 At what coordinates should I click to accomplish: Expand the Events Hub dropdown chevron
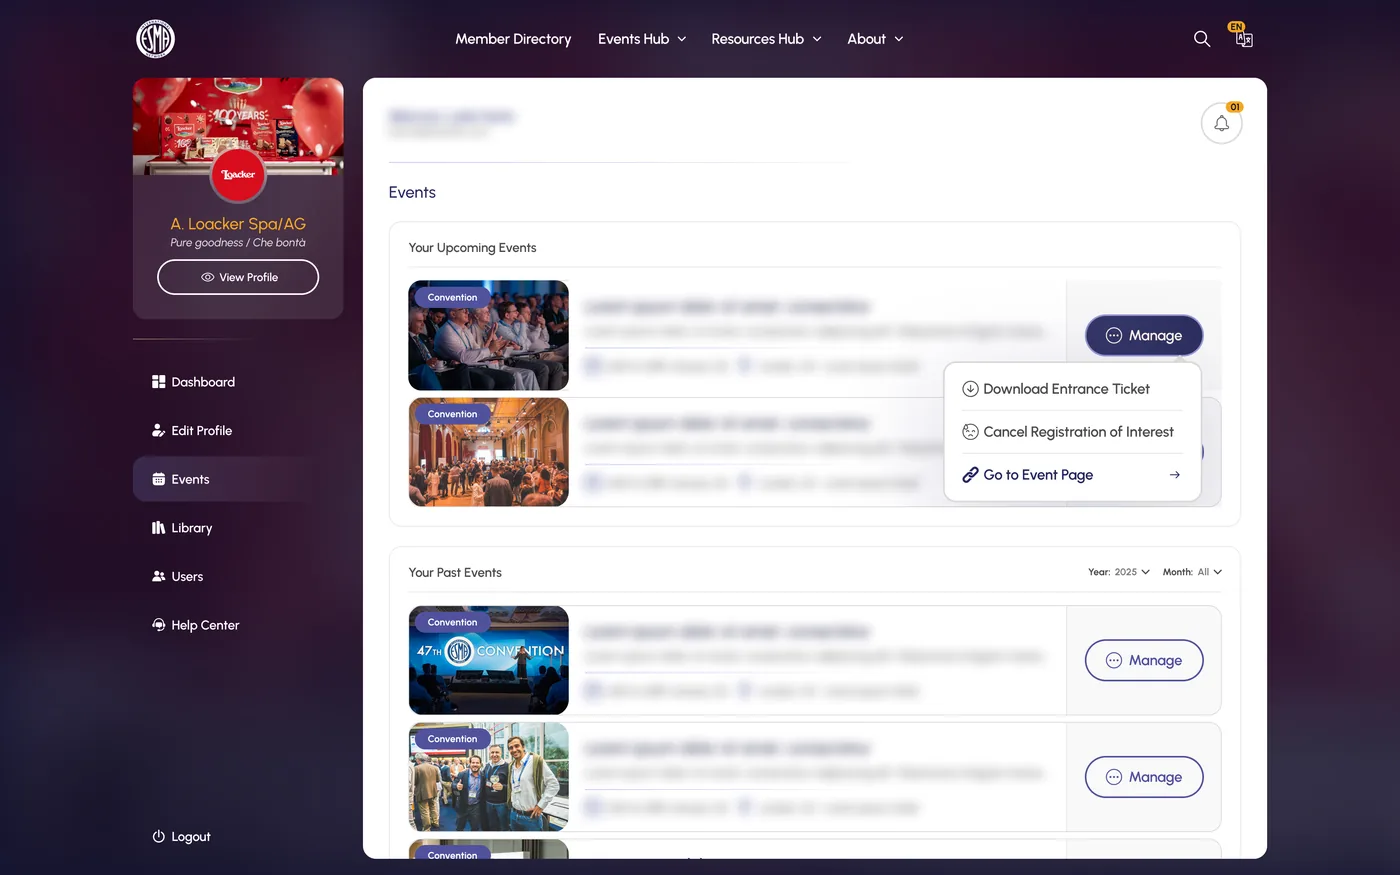click(682, 39)
